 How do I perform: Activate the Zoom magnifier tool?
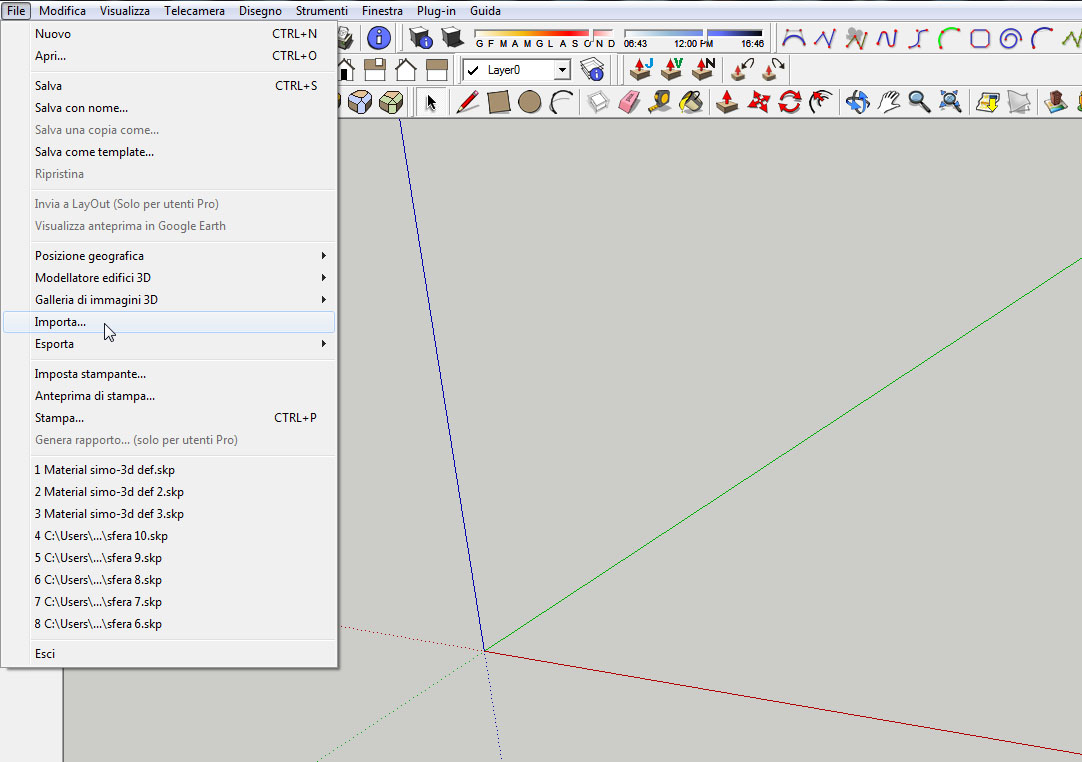919,102
